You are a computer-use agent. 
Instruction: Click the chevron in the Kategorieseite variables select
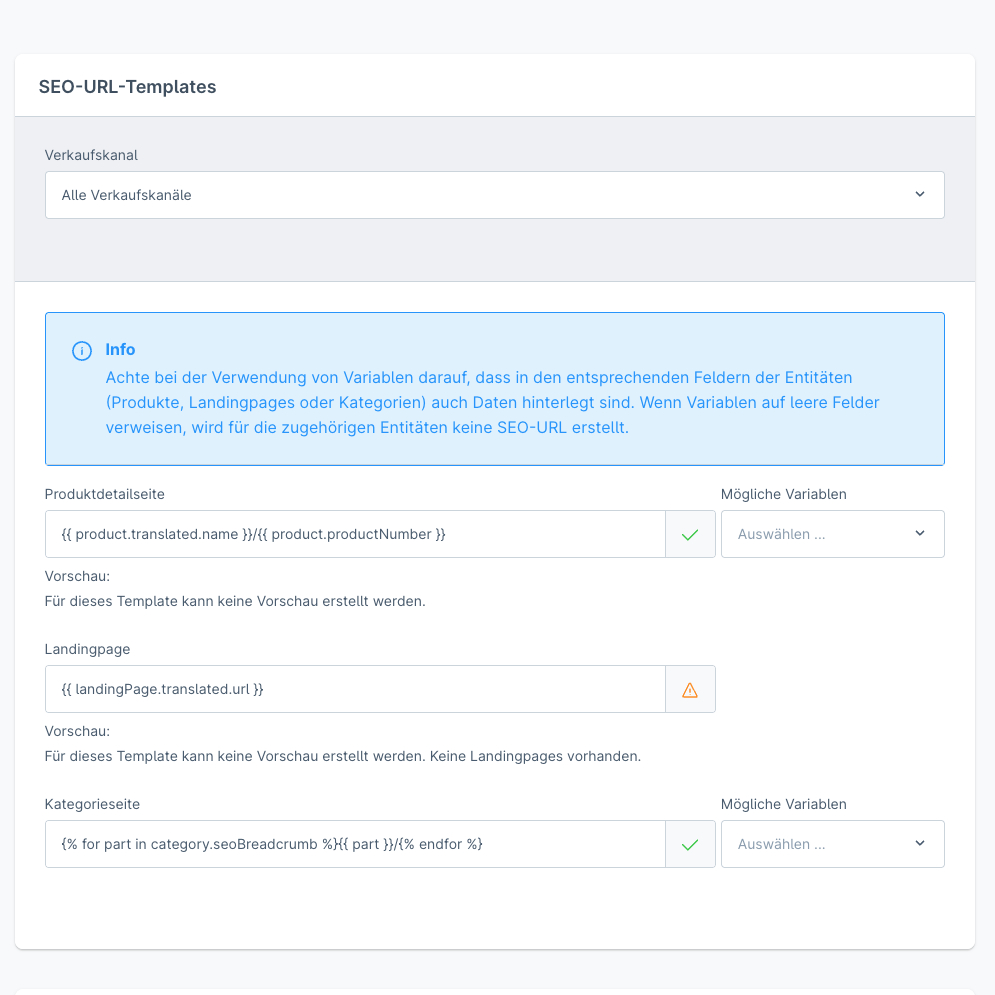pyautogui.click(x=920, y=844)
